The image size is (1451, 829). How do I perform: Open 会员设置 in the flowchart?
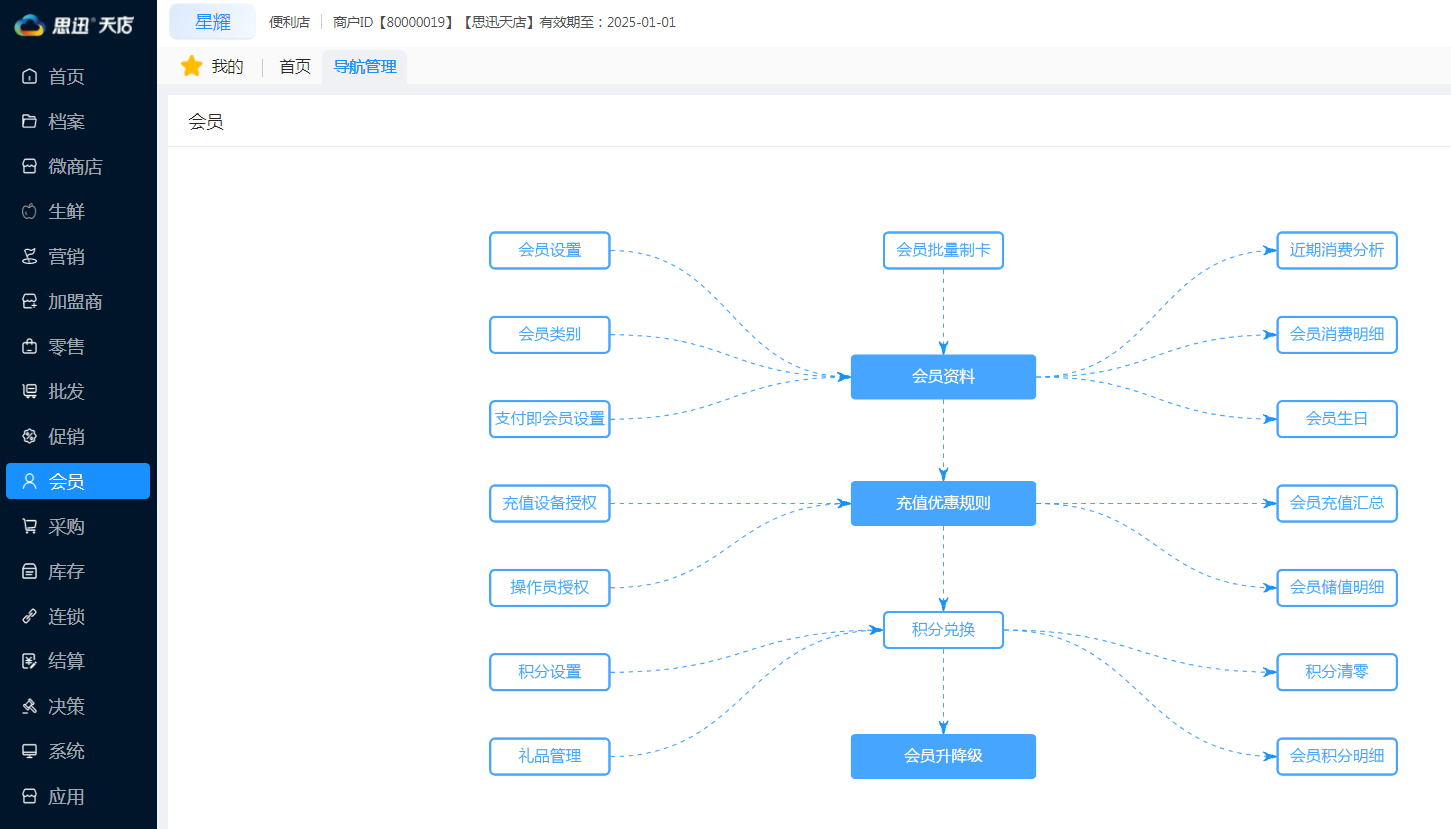click(549, 250)
